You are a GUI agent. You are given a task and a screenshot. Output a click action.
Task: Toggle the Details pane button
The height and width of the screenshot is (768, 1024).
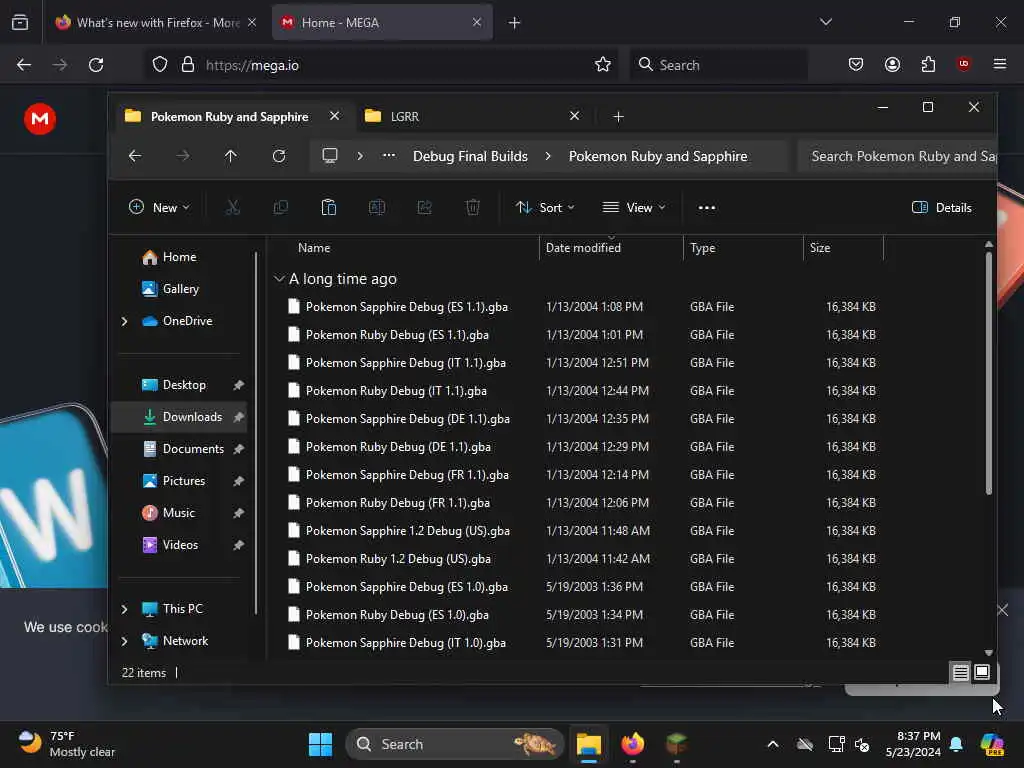click(942, 208)
